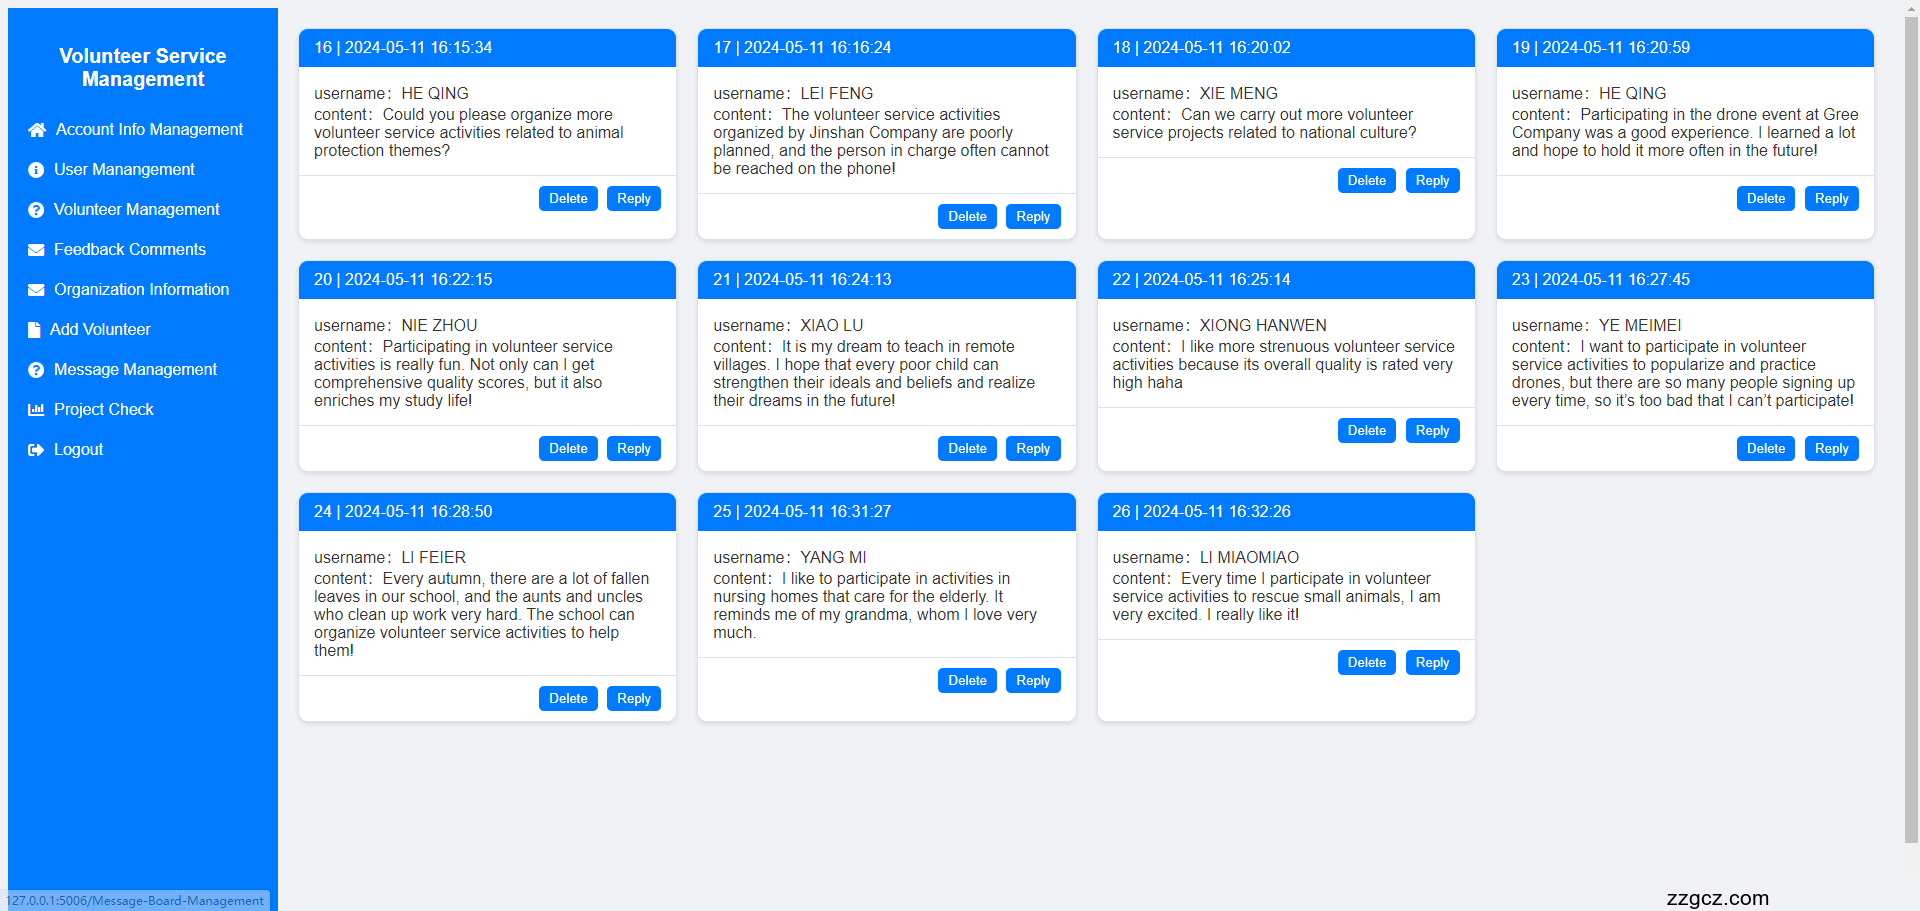Reply to XIAO LU's message 21
This screenshot has height=911, width=1920.
(x=1032, y=449)
